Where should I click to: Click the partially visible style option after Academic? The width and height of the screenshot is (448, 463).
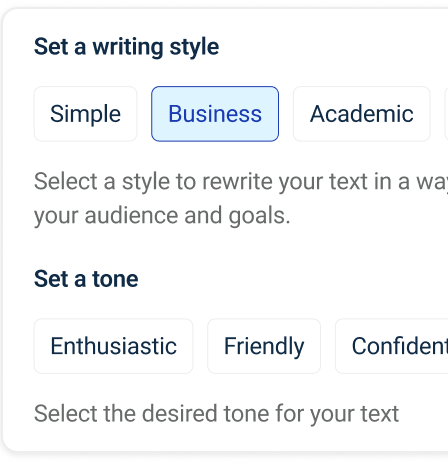446,114
